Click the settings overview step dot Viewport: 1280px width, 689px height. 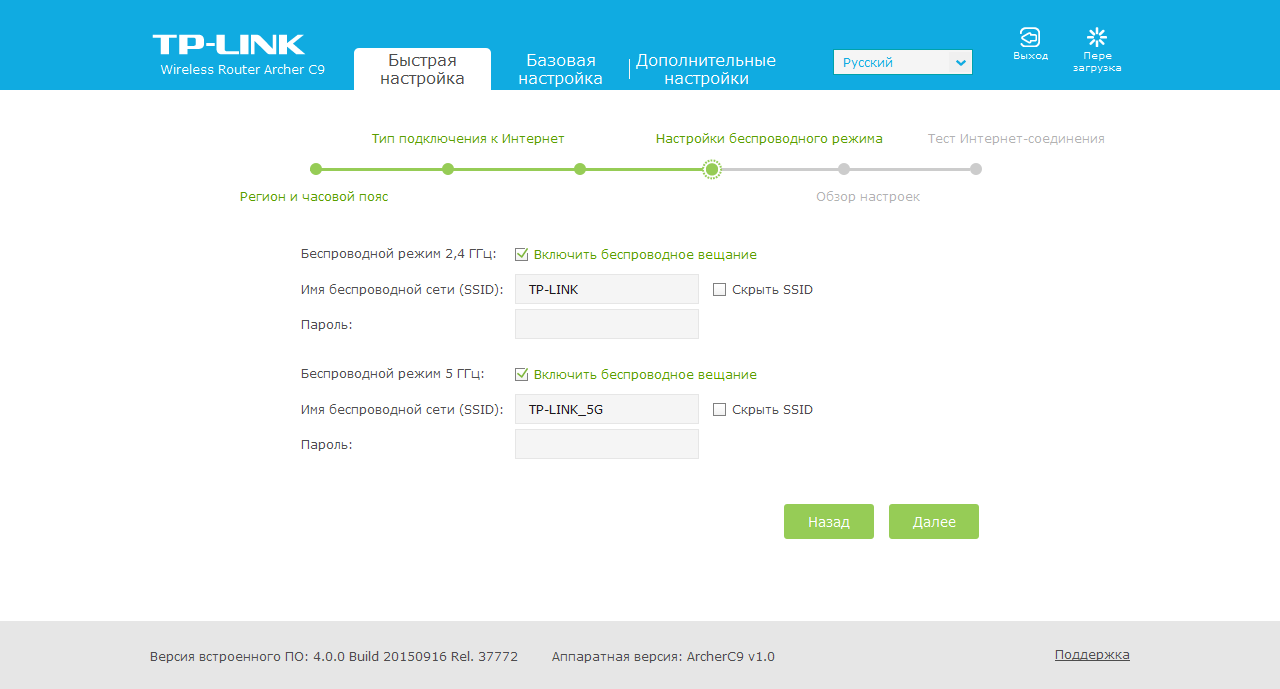tap(844, 169)
